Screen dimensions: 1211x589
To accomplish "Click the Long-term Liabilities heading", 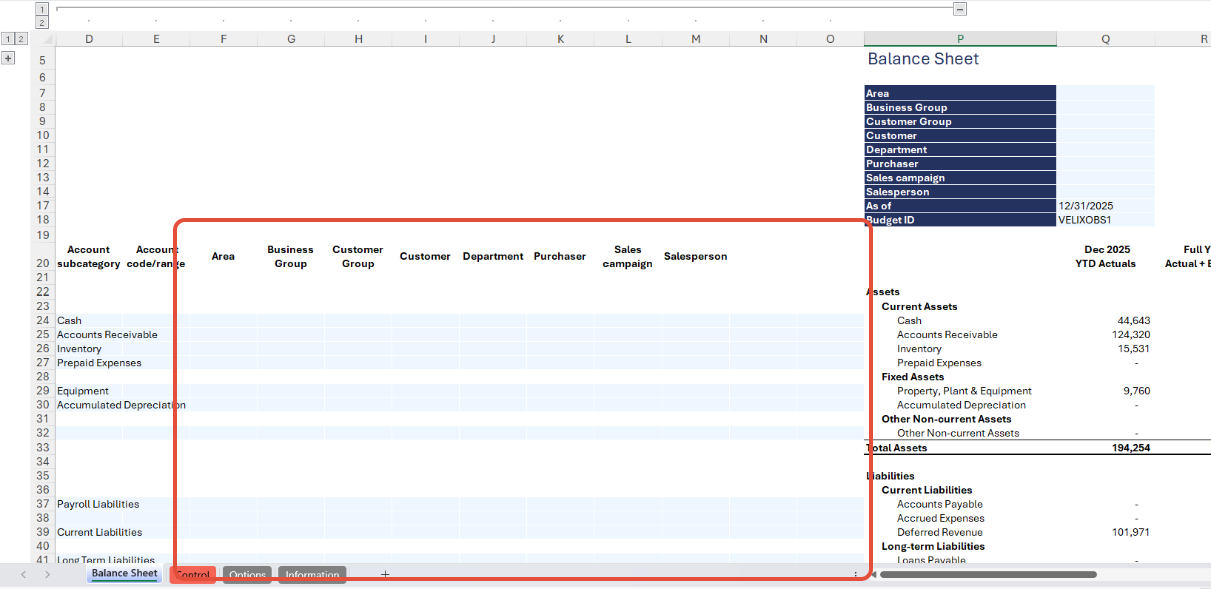I will (933, 546).
